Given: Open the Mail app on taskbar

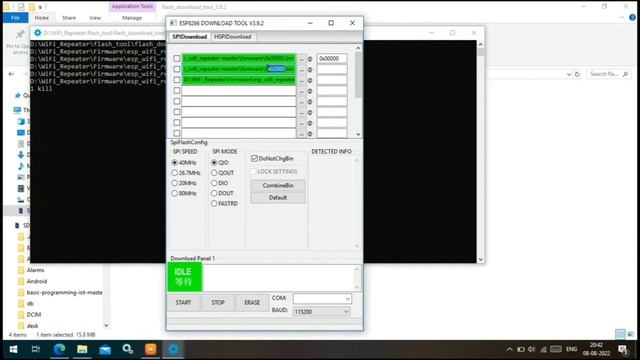Looking at the screenshot, I should [105, 349].
